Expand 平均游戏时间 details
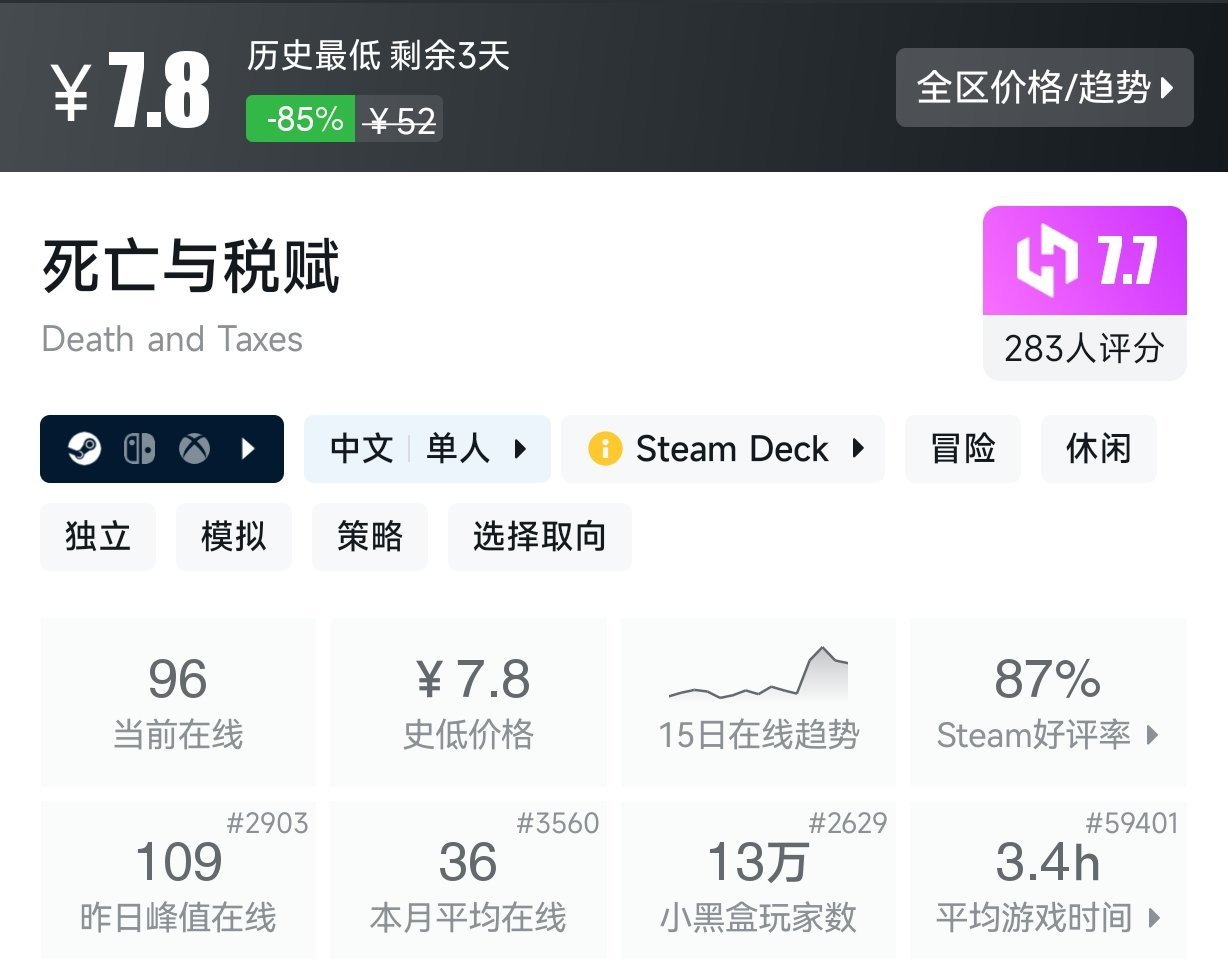The height and width of the screenshot is (959, 1228). tap(1154, 918)
